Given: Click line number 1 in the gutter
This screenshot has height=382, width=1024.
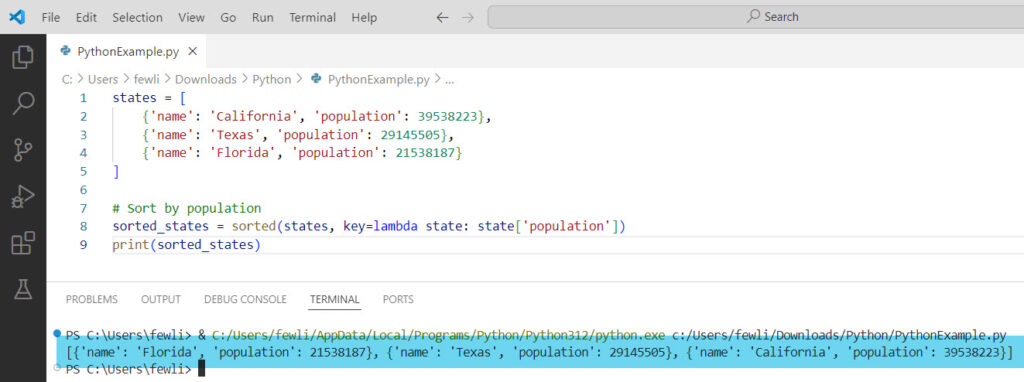Looking at the screenshot, I should (x=83, y=98).
